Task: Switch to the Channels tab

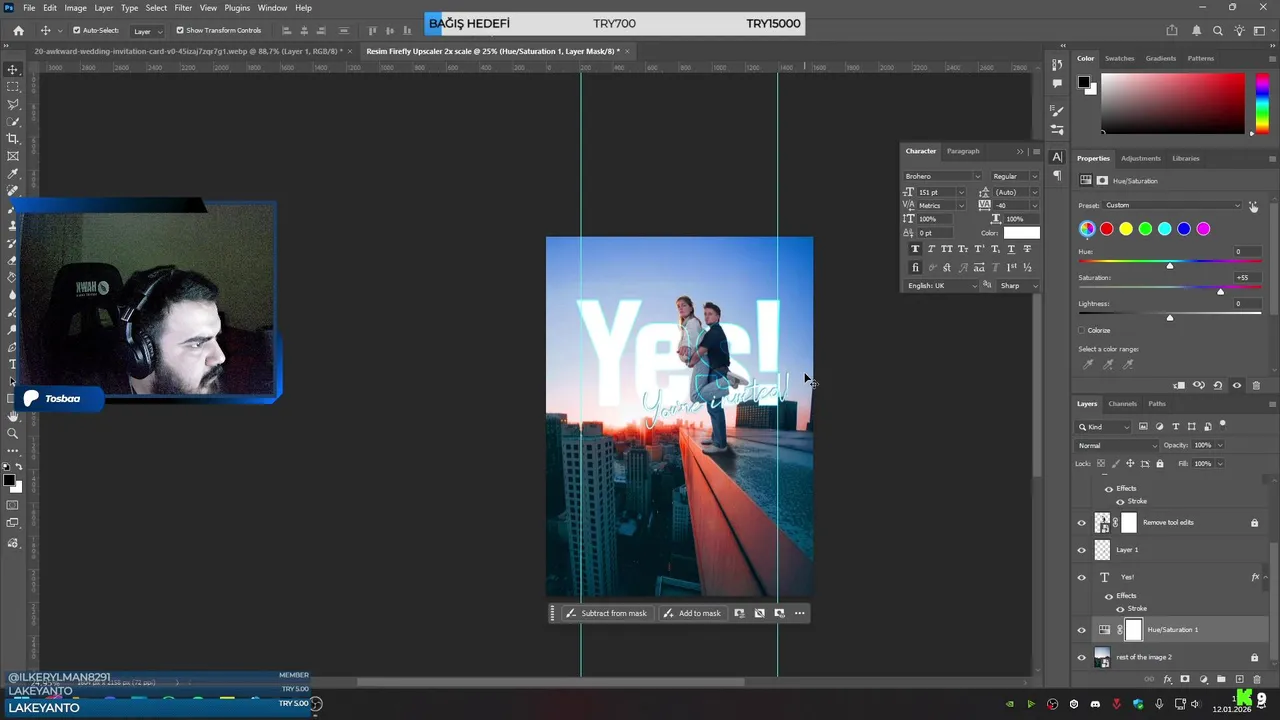Action: pos(1122,404)
